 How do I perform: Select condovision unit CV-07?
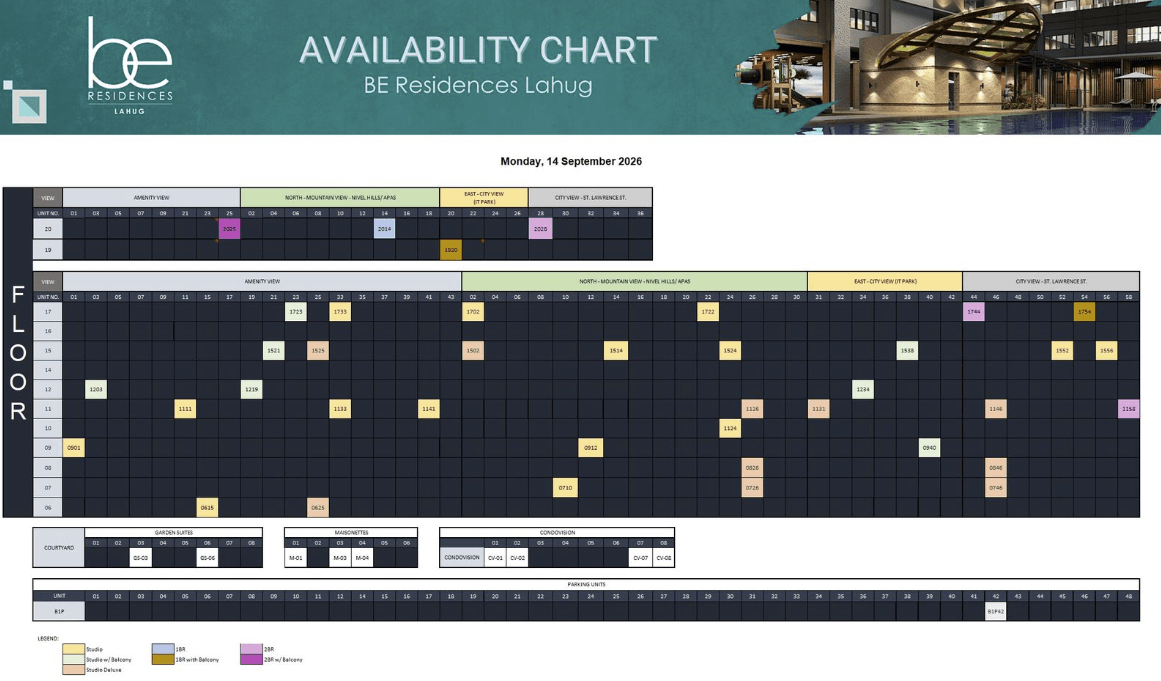640,557
